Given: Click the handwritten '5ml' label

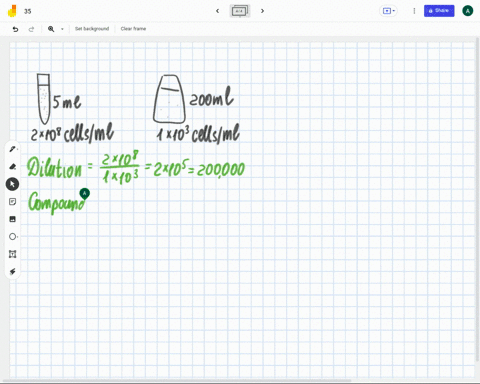Looking at the screenshot, I should coord(66,102).
